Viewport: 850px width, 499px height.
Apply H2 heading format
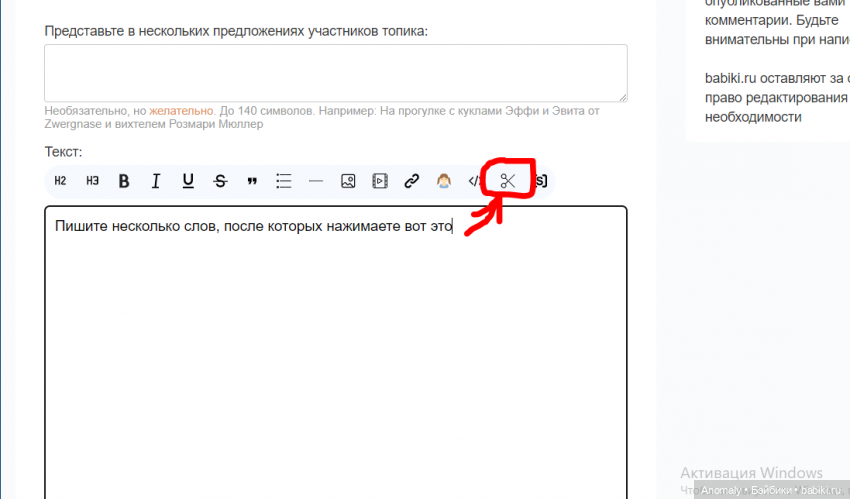pos(61,181)
